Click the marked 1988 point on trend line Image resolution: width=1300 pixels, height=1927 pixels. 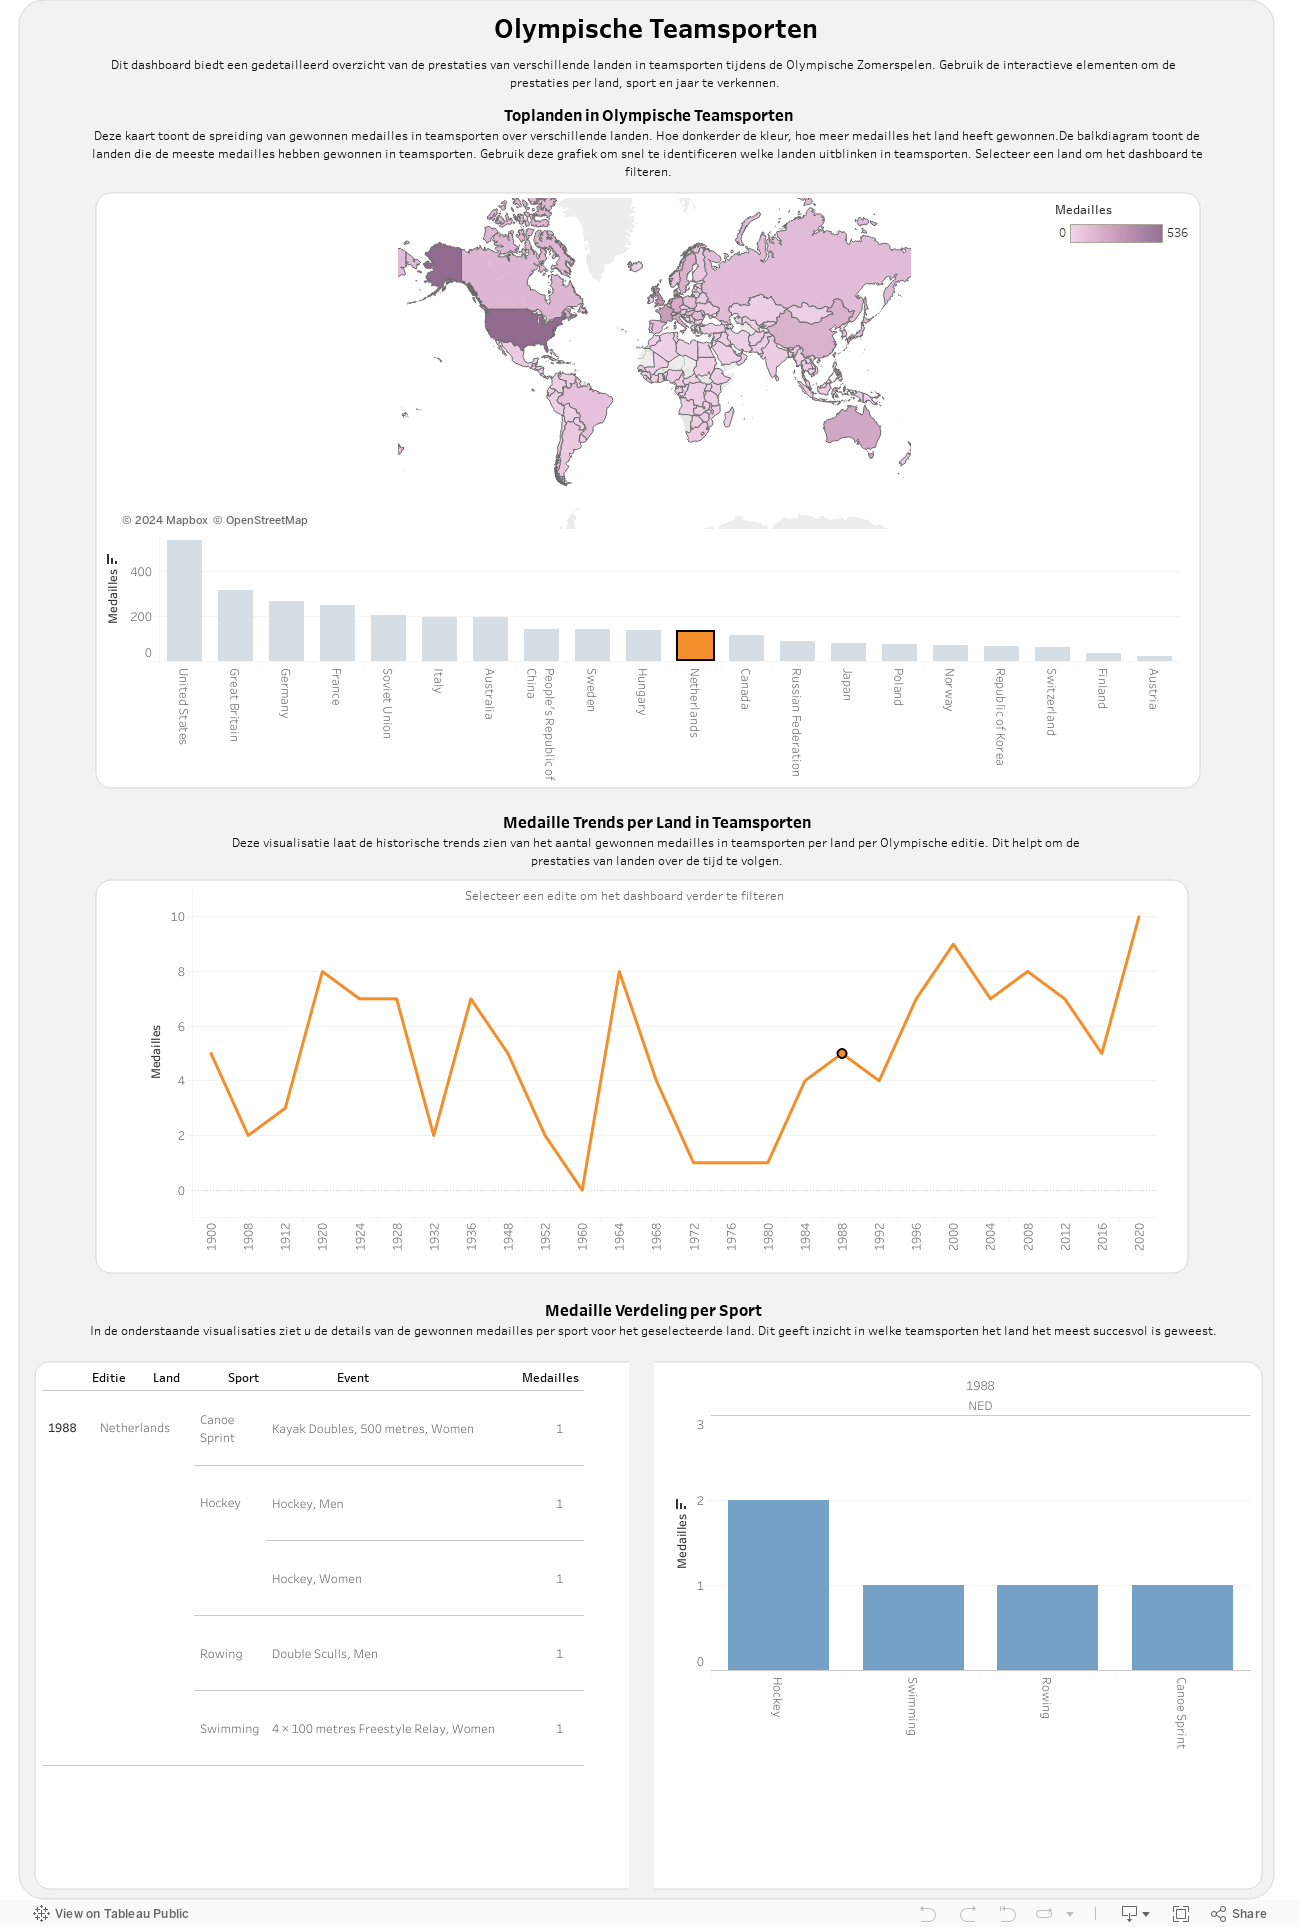842,1053
